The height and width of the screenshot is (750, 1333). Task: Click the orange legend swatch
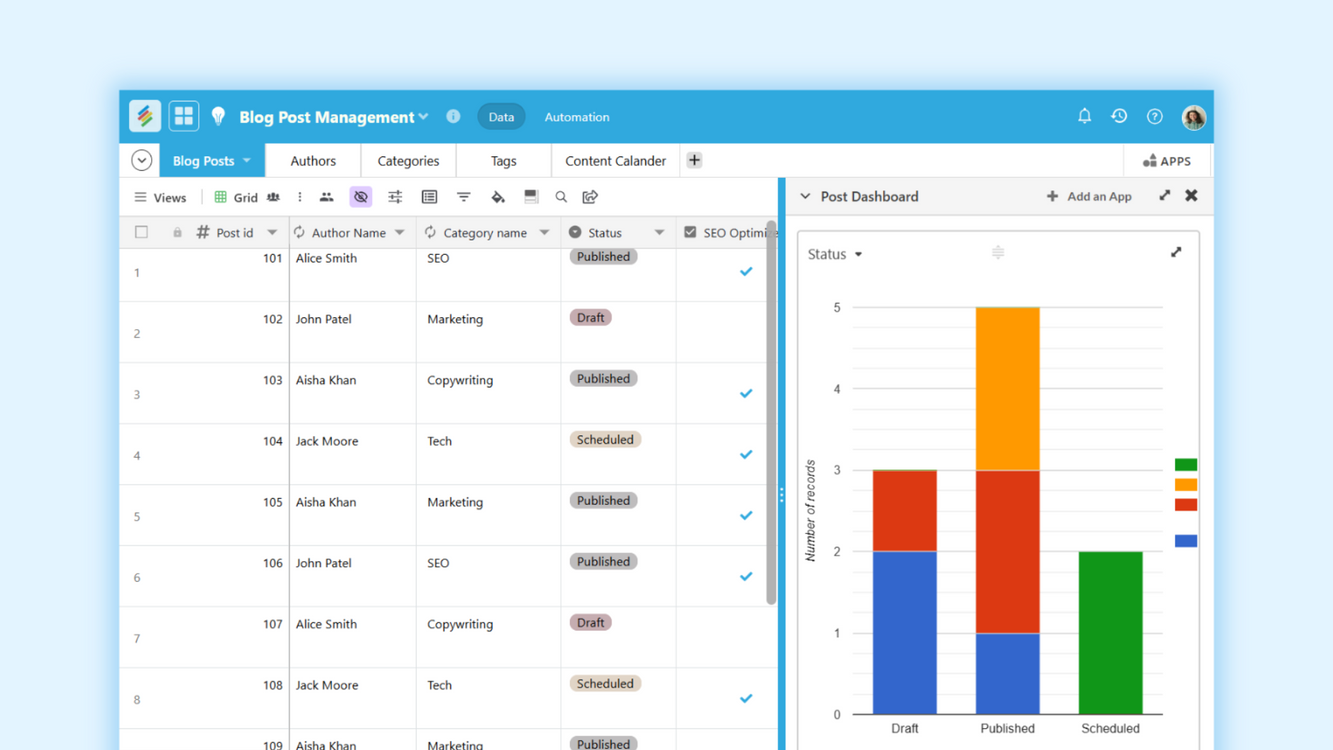pyautogui.click(x=1186, y=485)
